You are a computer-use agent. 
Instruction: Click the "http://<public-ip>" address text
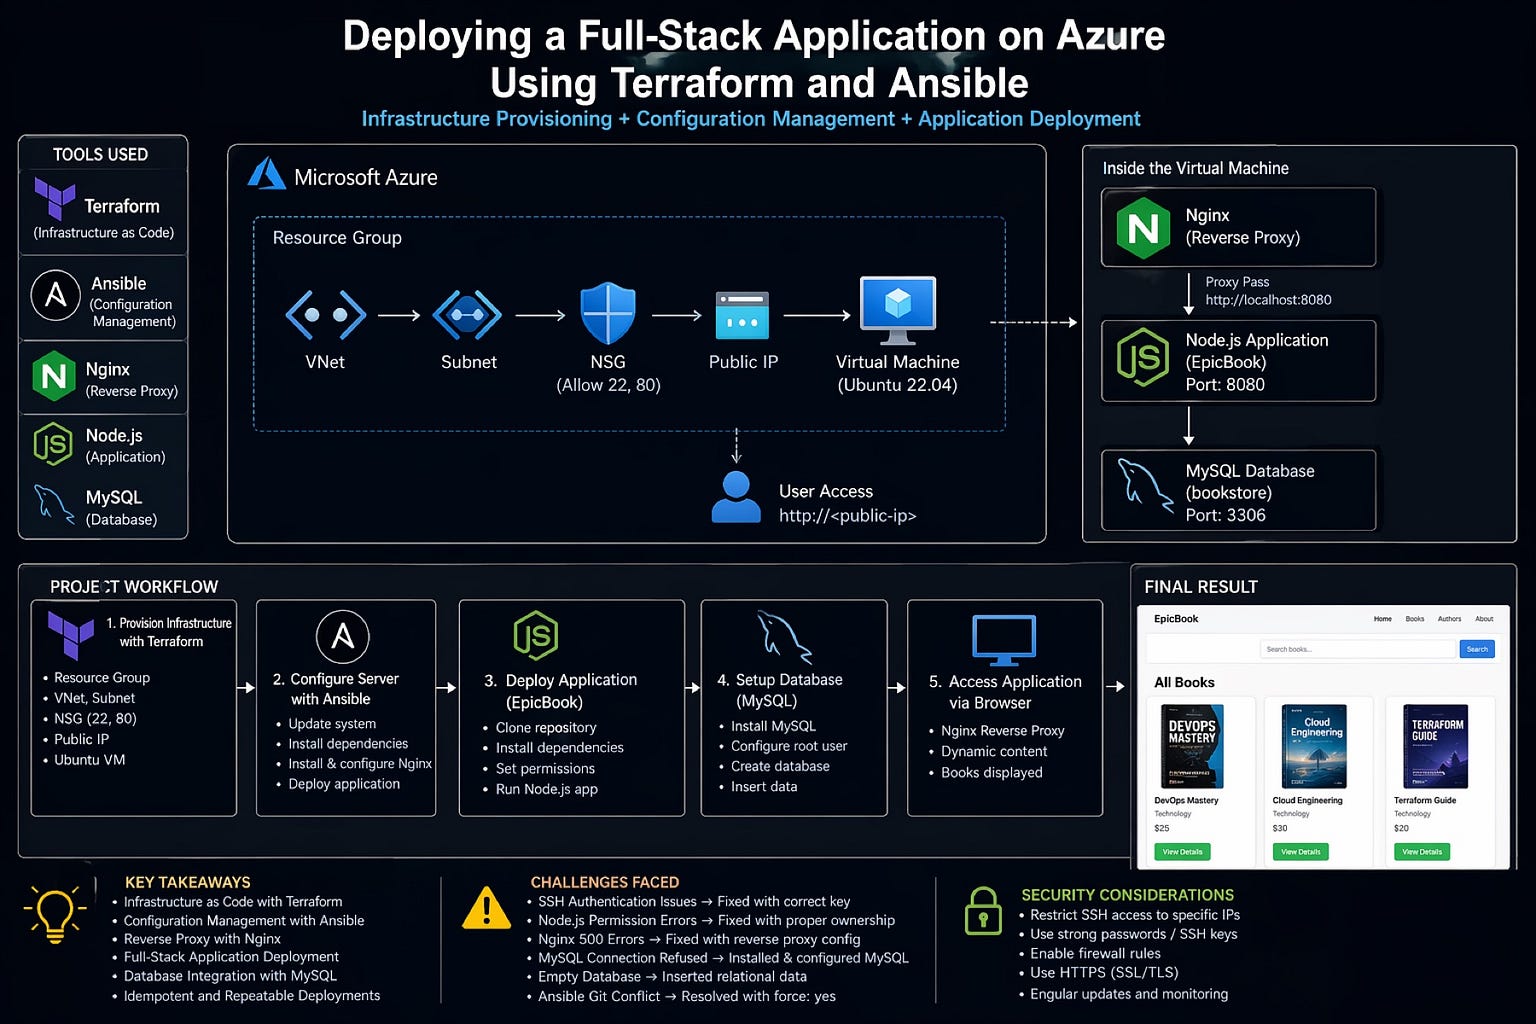tap(848, 516)
